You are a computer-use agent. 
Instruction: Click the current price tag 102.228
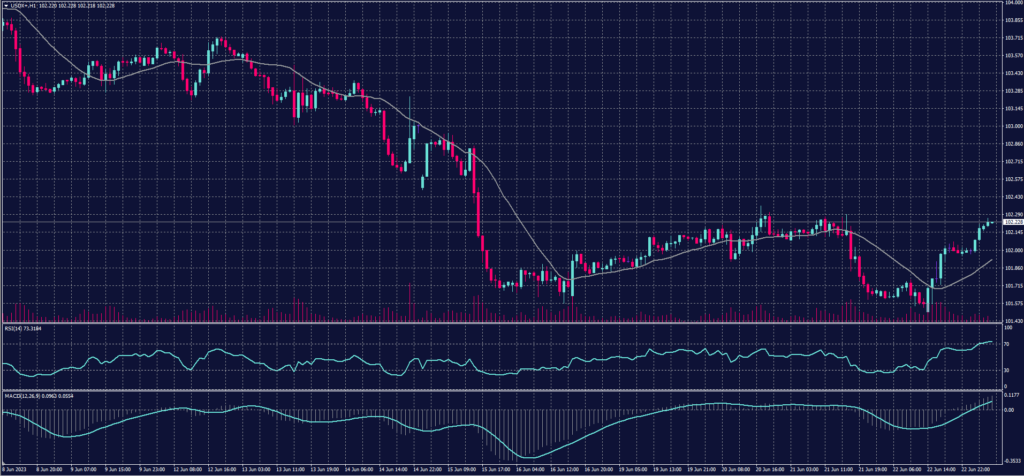click(x=1011, y=222)
